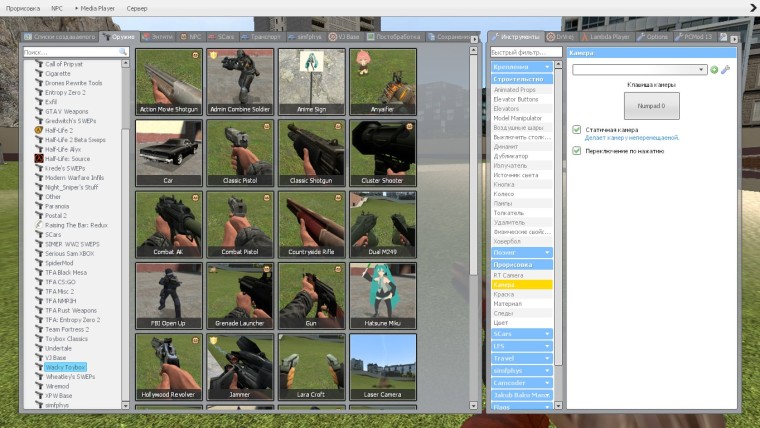Image resolution: width=760 pixels, height=428 pixels.
Task: Pick the Cluster Shooter icon
Action: [x=382, y=153]
